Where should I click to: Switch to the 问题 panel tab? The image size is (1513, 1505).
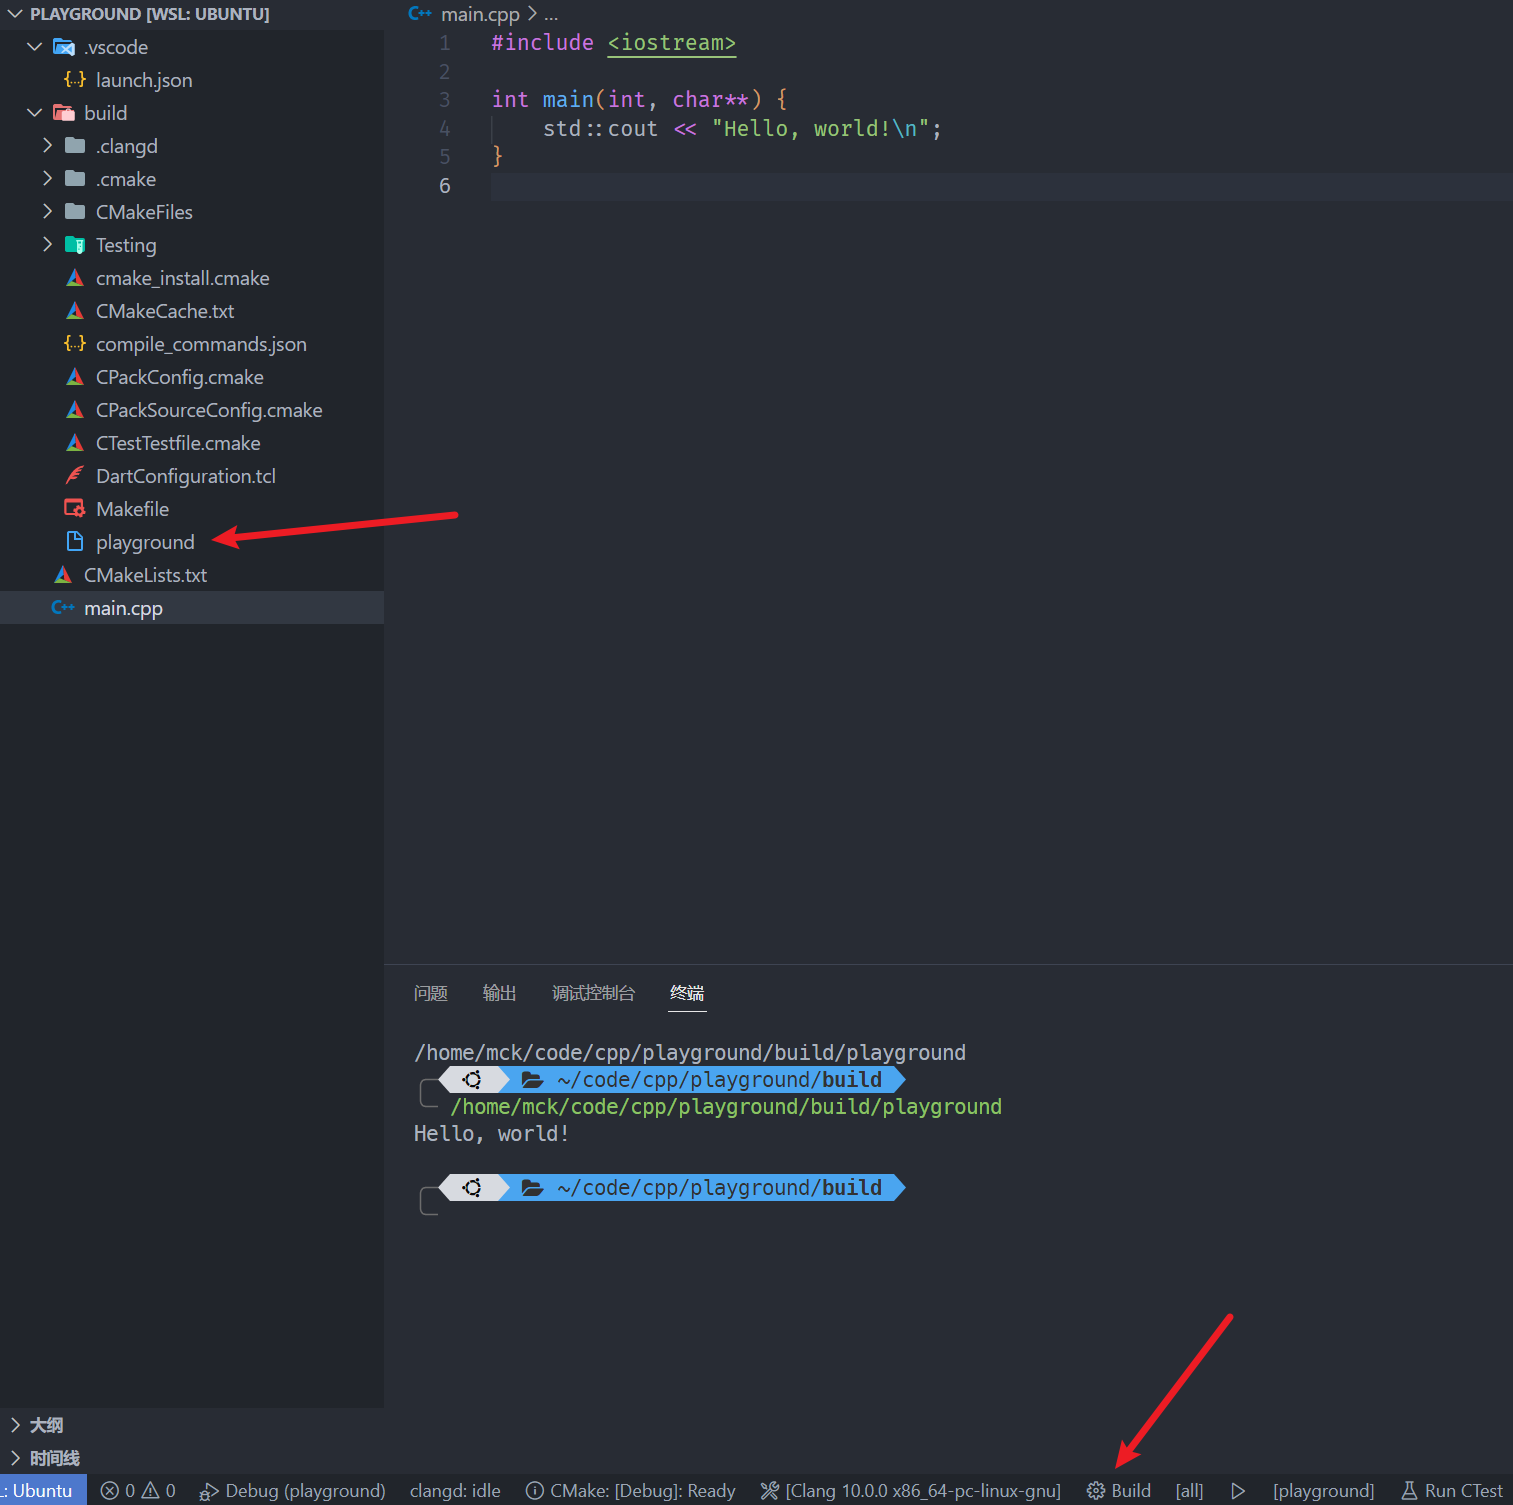pyautogui.click(x=430, y=993)
